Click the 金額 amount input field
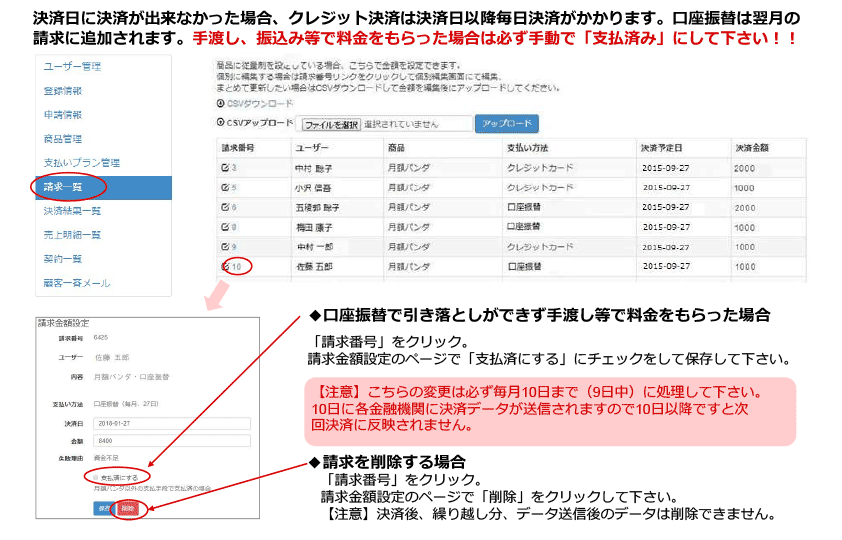 (x=172, y=441)
